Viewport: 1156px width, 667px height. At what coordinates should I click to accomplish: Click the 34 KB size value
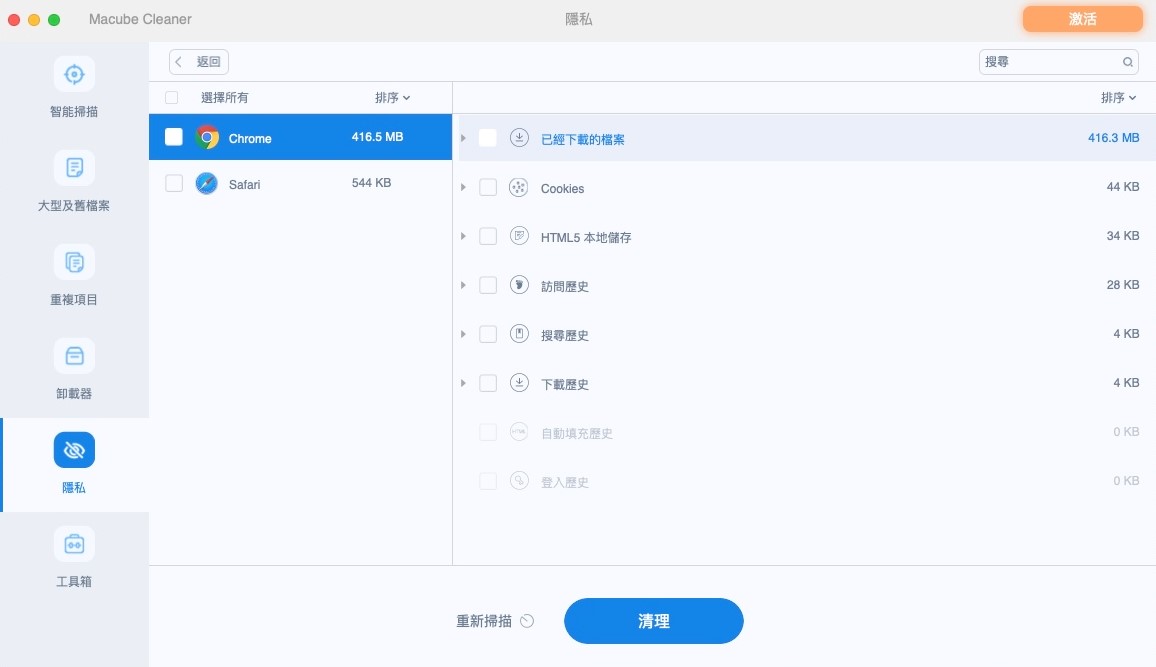(1123, 236)
